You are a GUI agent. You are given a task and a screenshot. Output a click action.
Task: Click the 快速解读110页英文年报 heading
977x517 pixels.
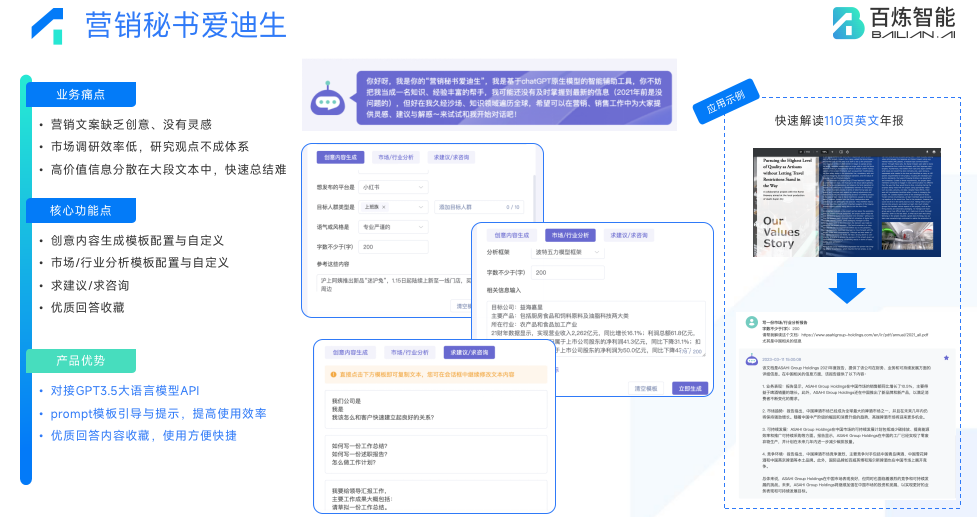839,121
